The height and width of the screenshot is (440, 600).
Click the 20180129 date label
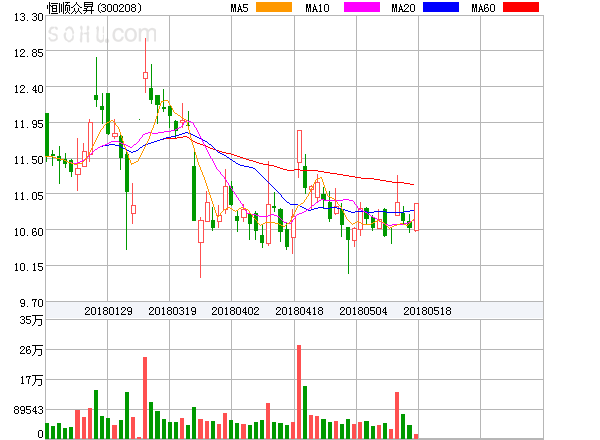point(108,311)
